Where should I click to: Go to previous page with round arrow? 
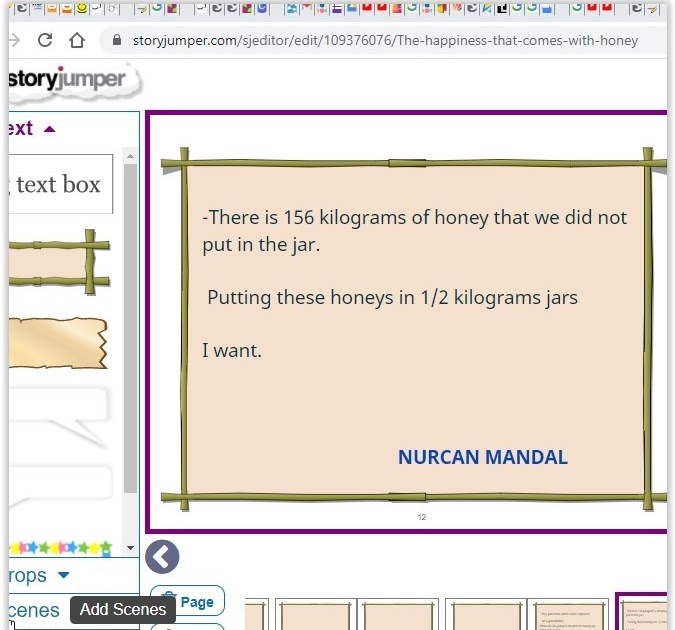pyautogui.click(x=162, y=557)
